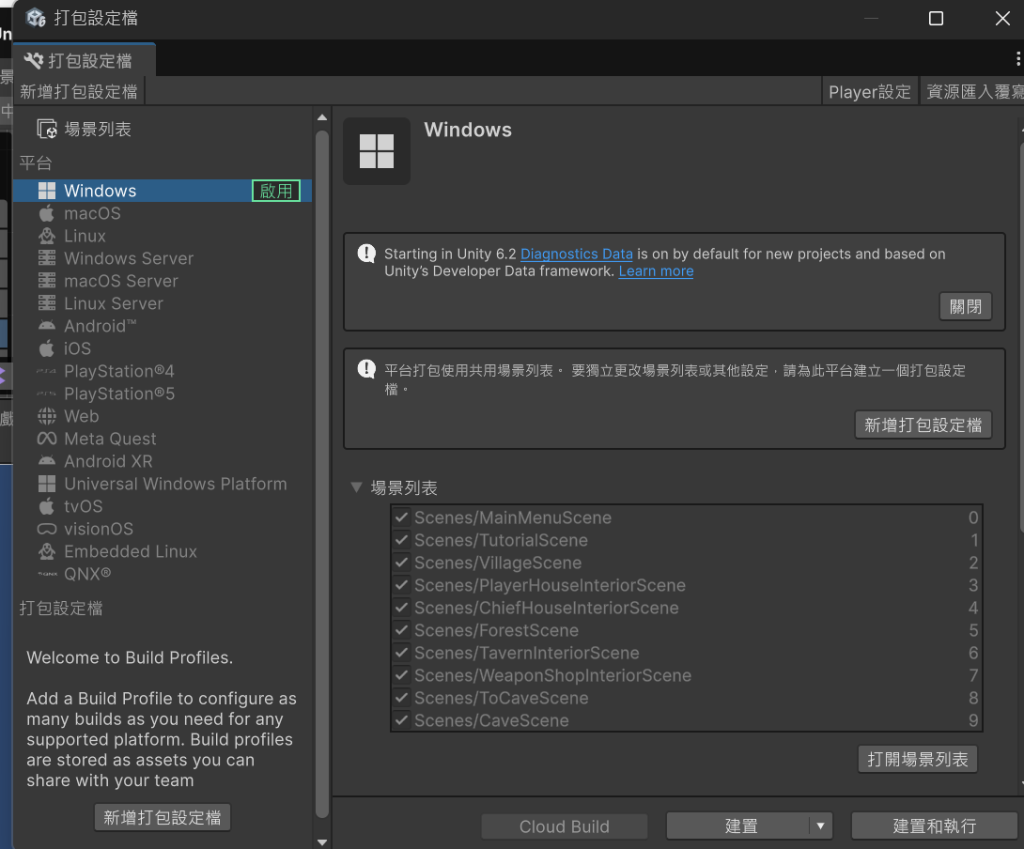Click the Windows Server icon
This screenshot has width=1024, height=849.
(x=46, y=259)
